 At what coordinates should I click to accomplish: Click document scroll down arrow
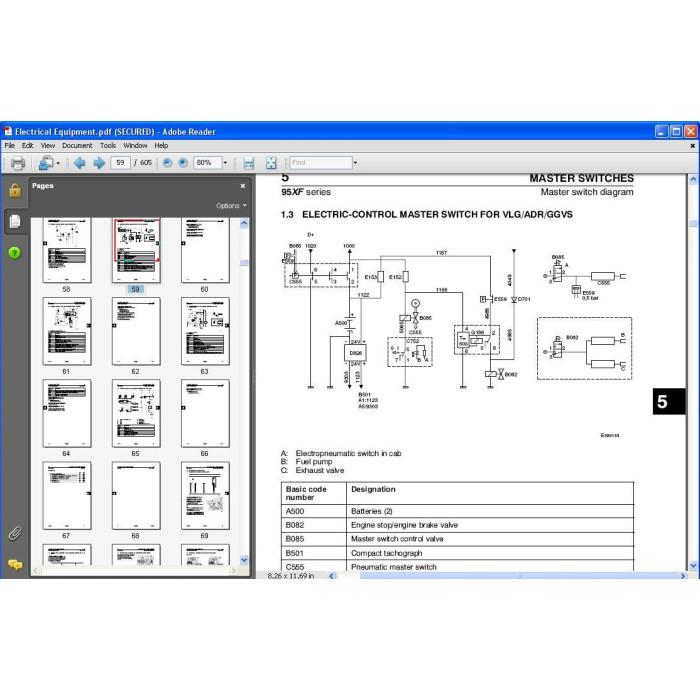point(693,565)
